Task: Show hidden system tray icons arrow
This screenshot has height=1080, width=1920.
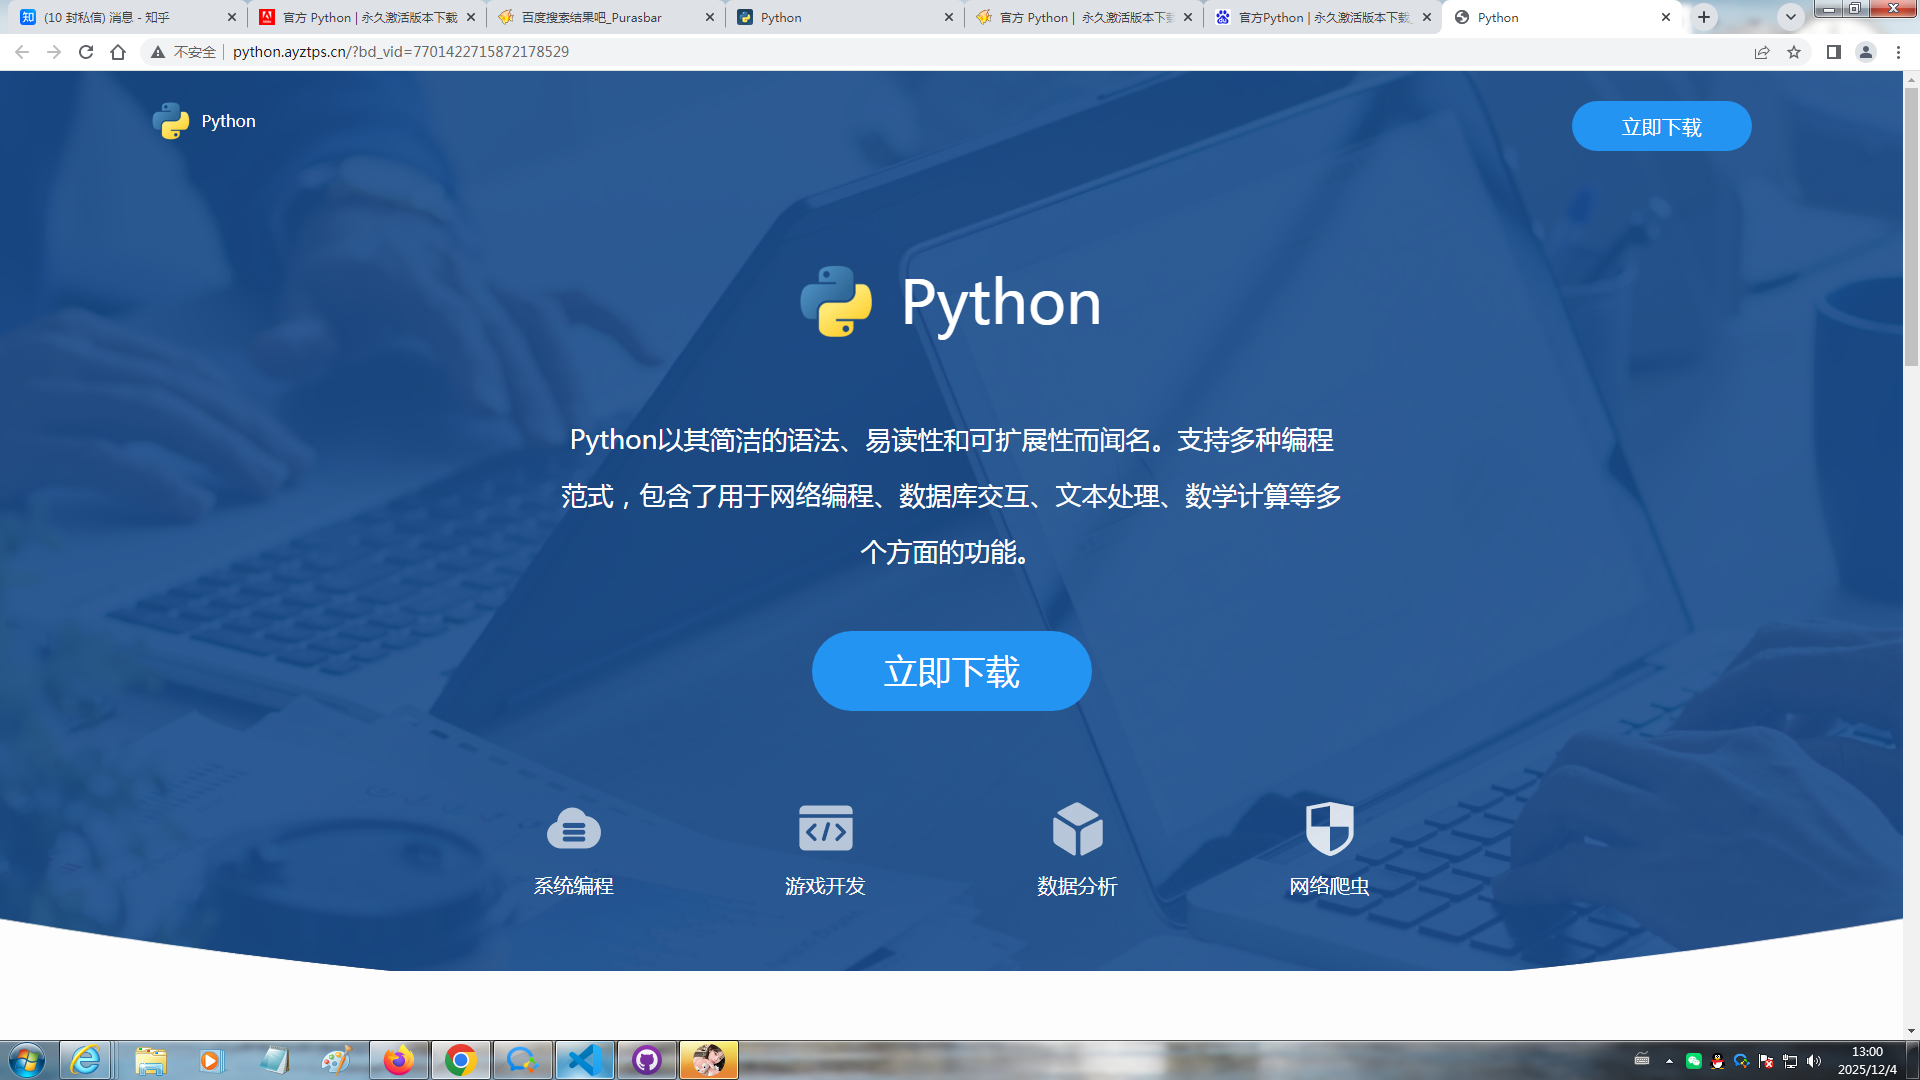Action: coord(1669,1061)
